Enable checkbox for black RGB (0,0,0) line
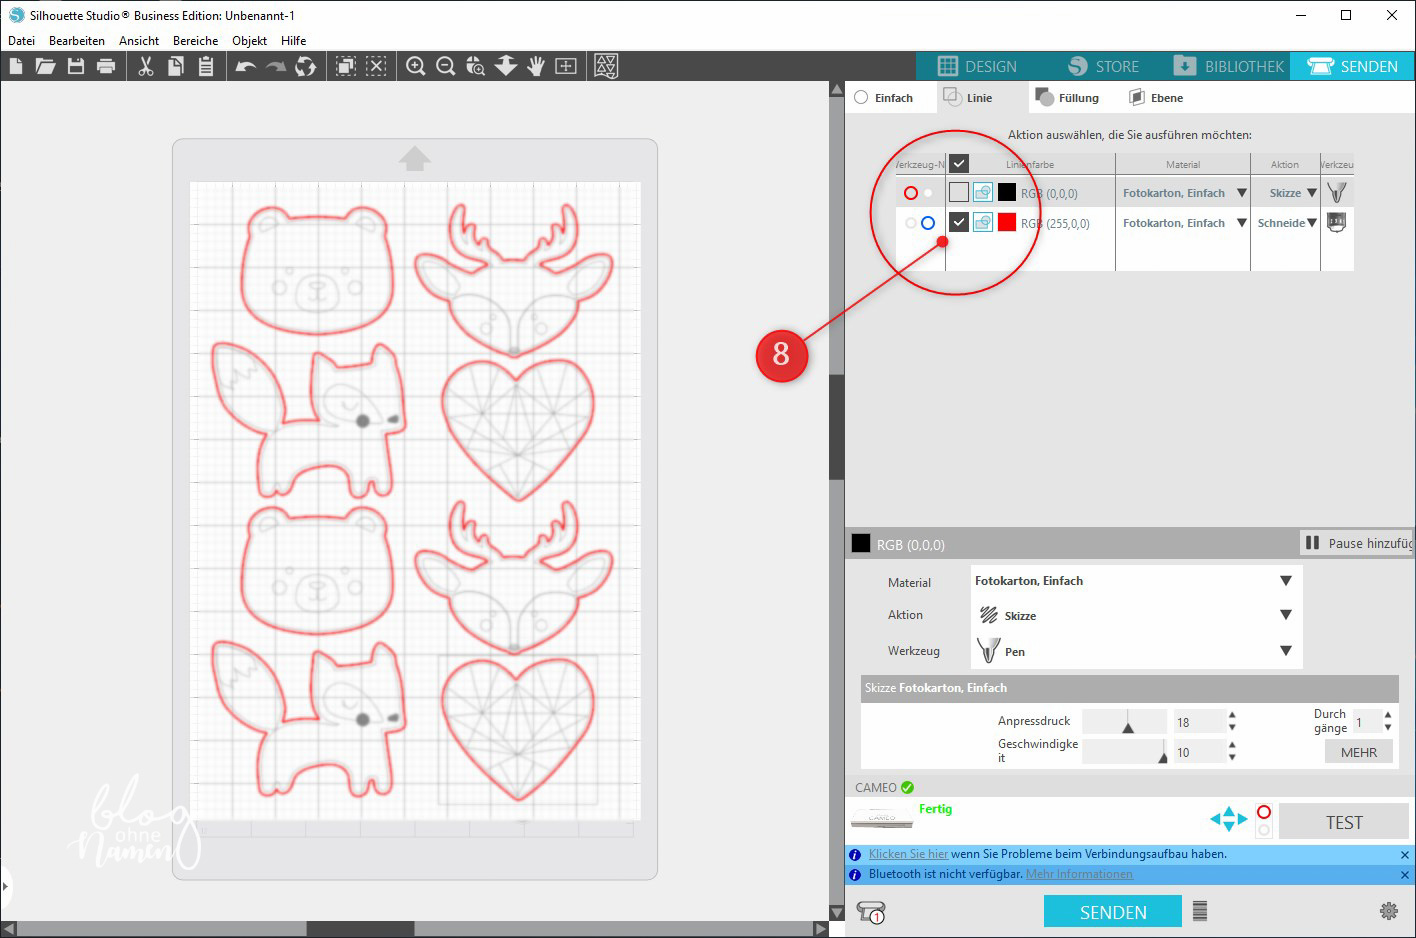This screenshot has width=1416, height=938. coord(958,193)
